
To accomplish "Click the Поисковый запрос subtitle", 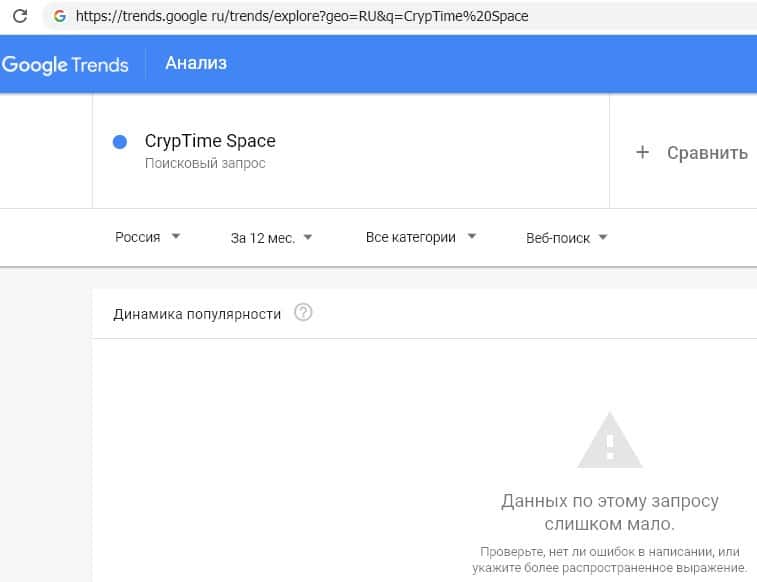I will (205, 163).
